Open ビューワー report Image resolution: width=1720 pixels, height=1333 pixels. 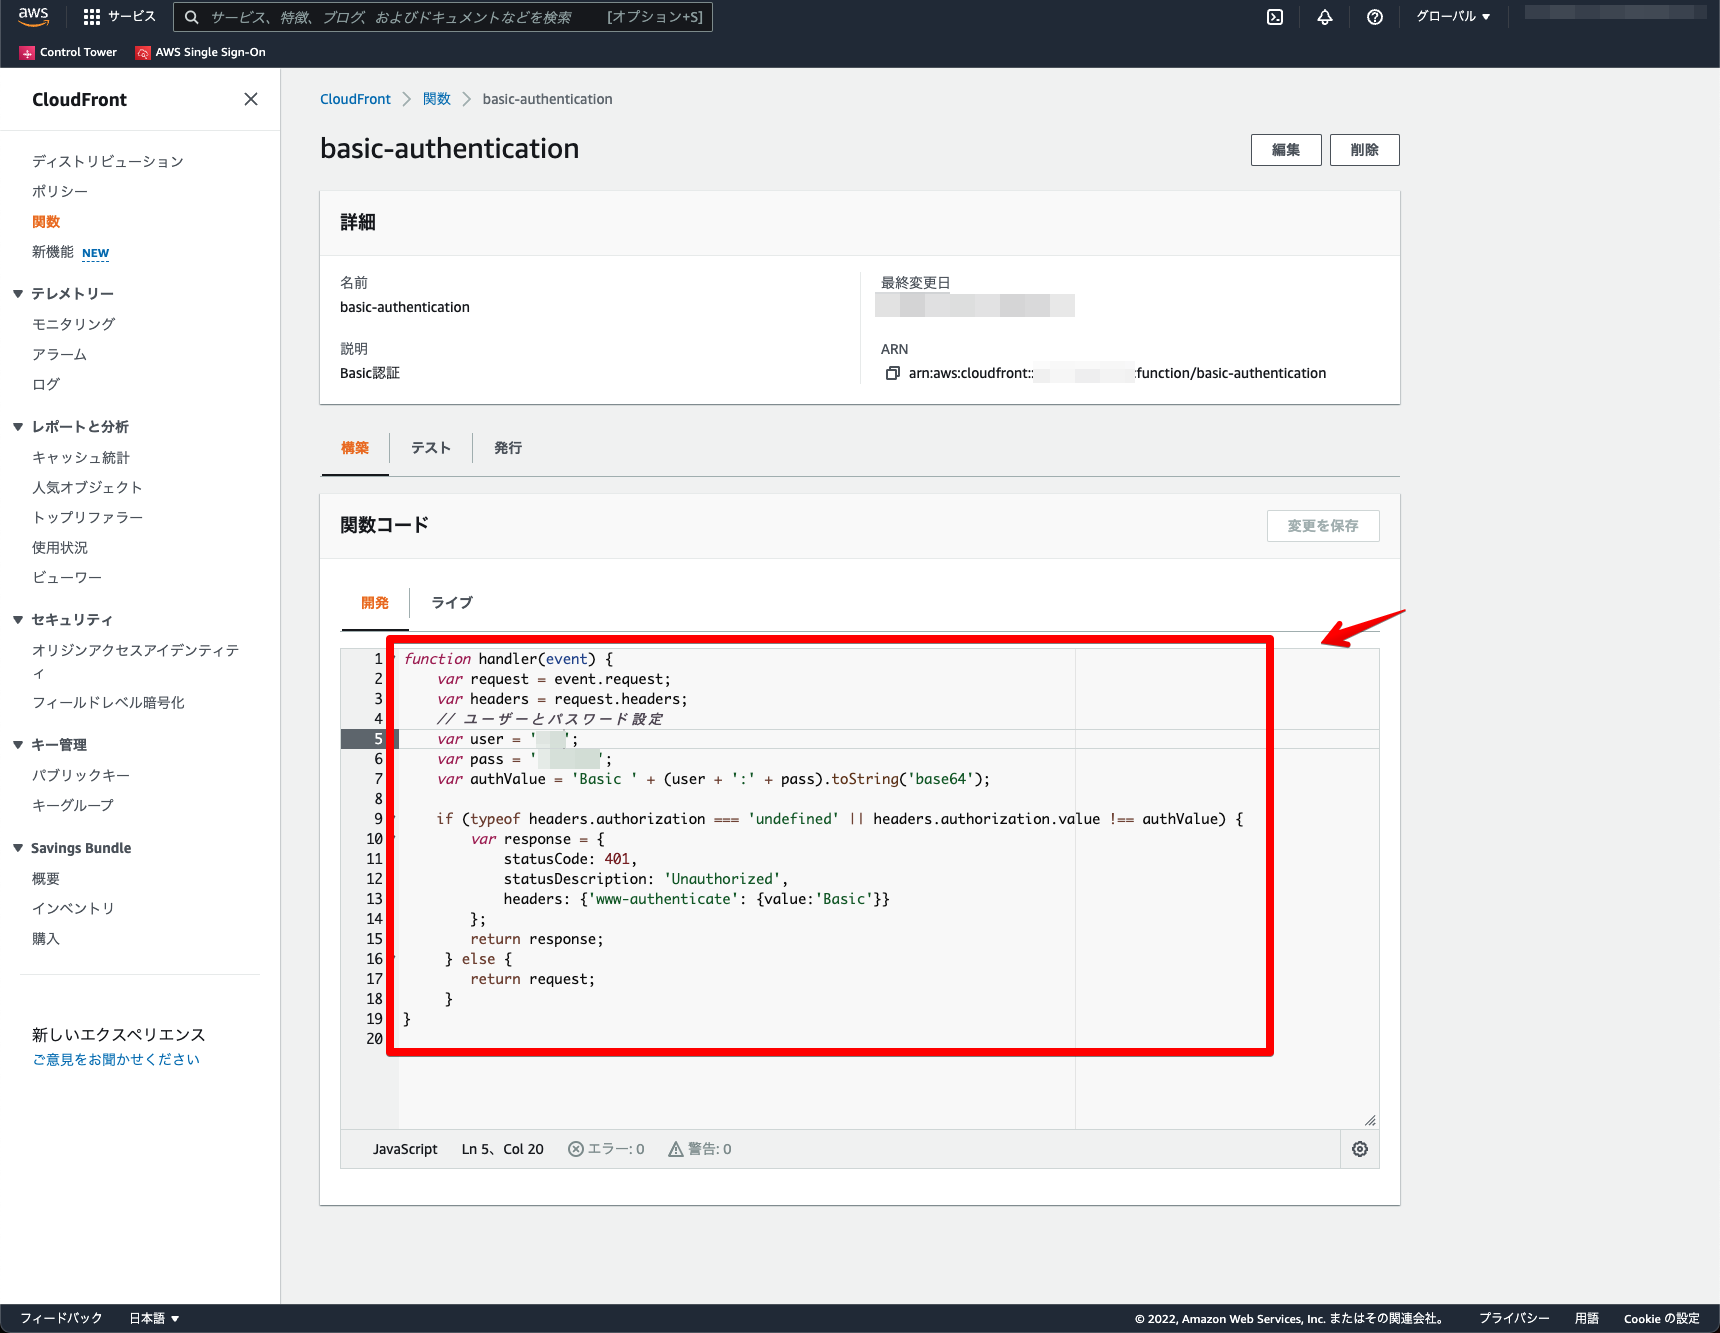pos(67,577)
